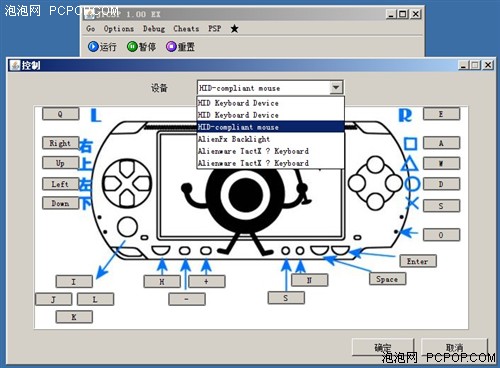The width and height of the screenshot is (500, 368).
Task: Open the Options menu
Action: 119,29
